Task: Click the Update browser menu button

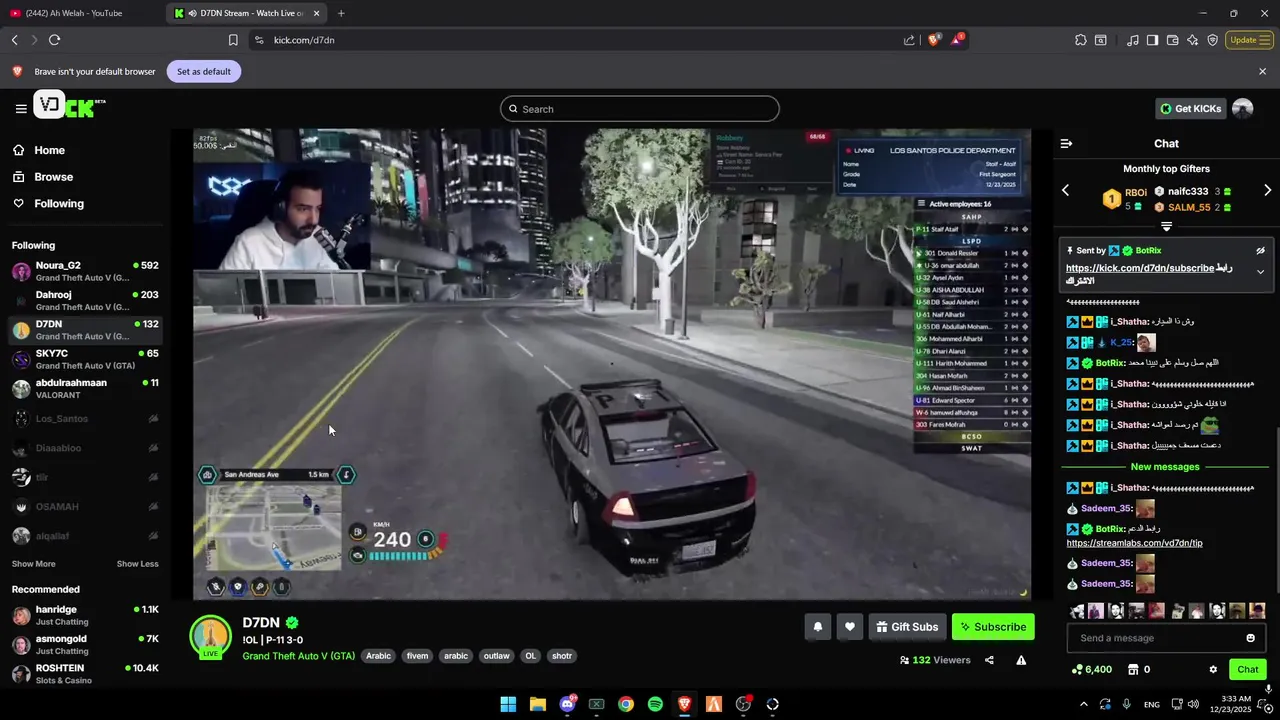Action: [x=1249, y=40]
